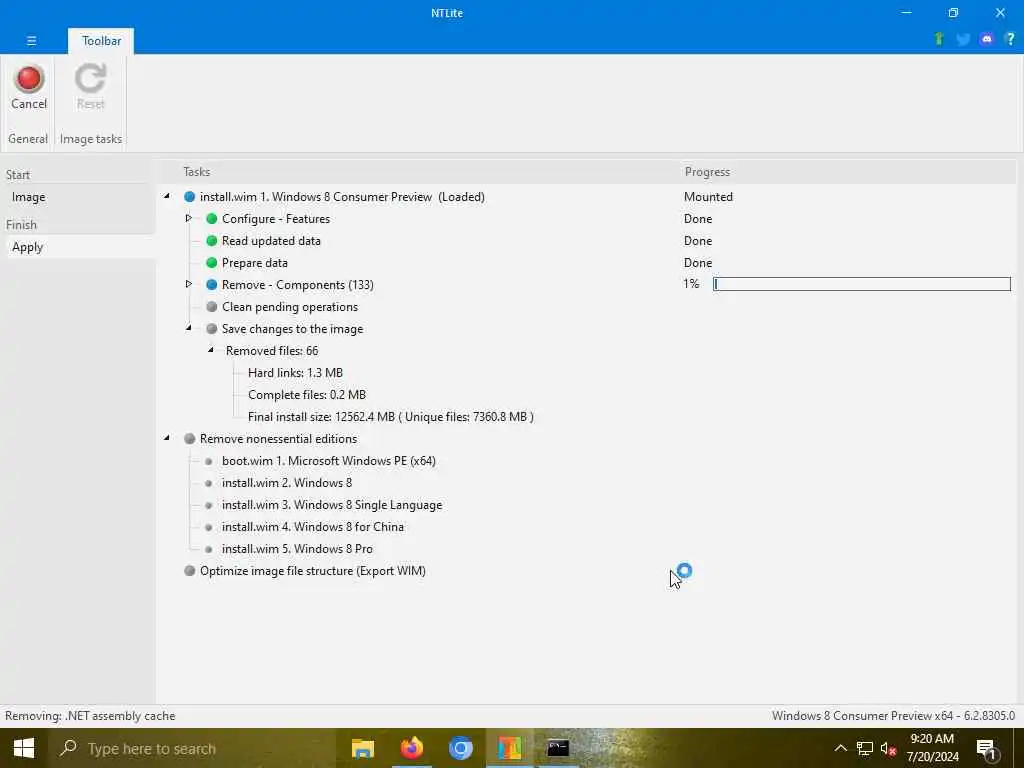Screen dimensions: 1024x768
Task: Click the greyed Reset arrow icon
Action: tap(90, 78)
